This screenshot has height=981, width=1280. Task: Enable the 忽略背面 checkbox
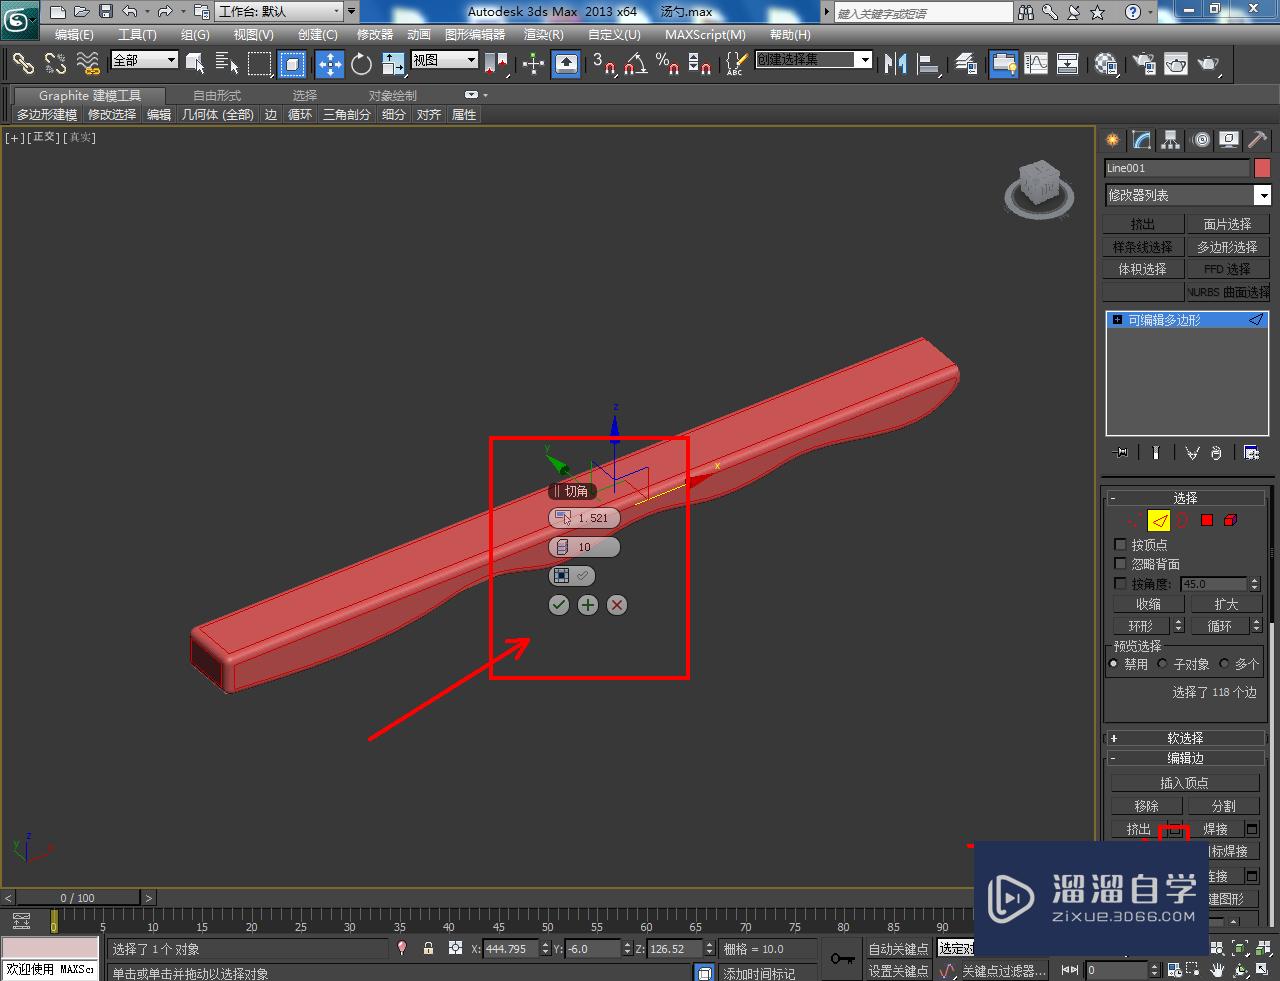click(x=1120, y=564)
